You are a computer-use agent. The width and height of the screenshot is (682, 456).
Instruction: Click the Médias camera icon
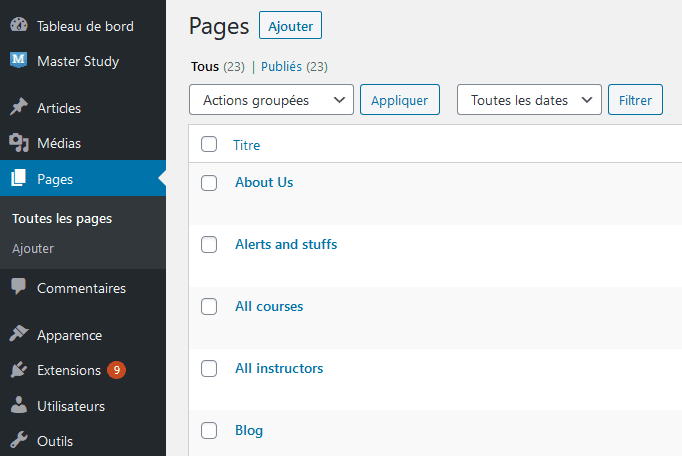click(x=19, y=142)
